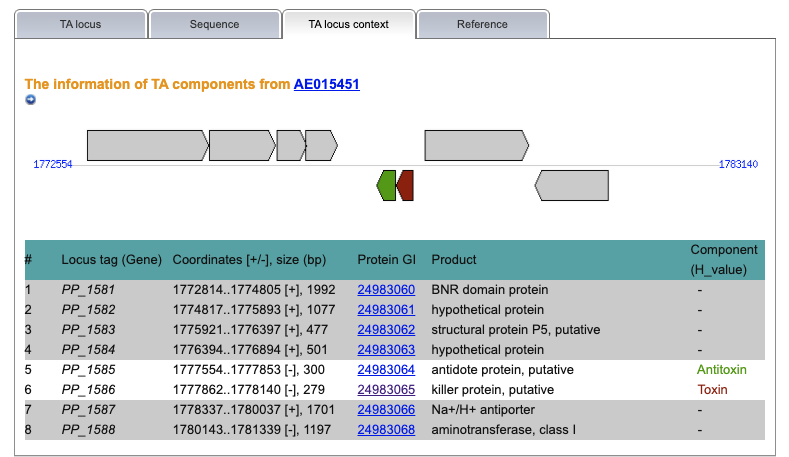This screenshot has height=457, width=789.
Task: Open protein GI 24983060 link
Action: tap(386, 289)
